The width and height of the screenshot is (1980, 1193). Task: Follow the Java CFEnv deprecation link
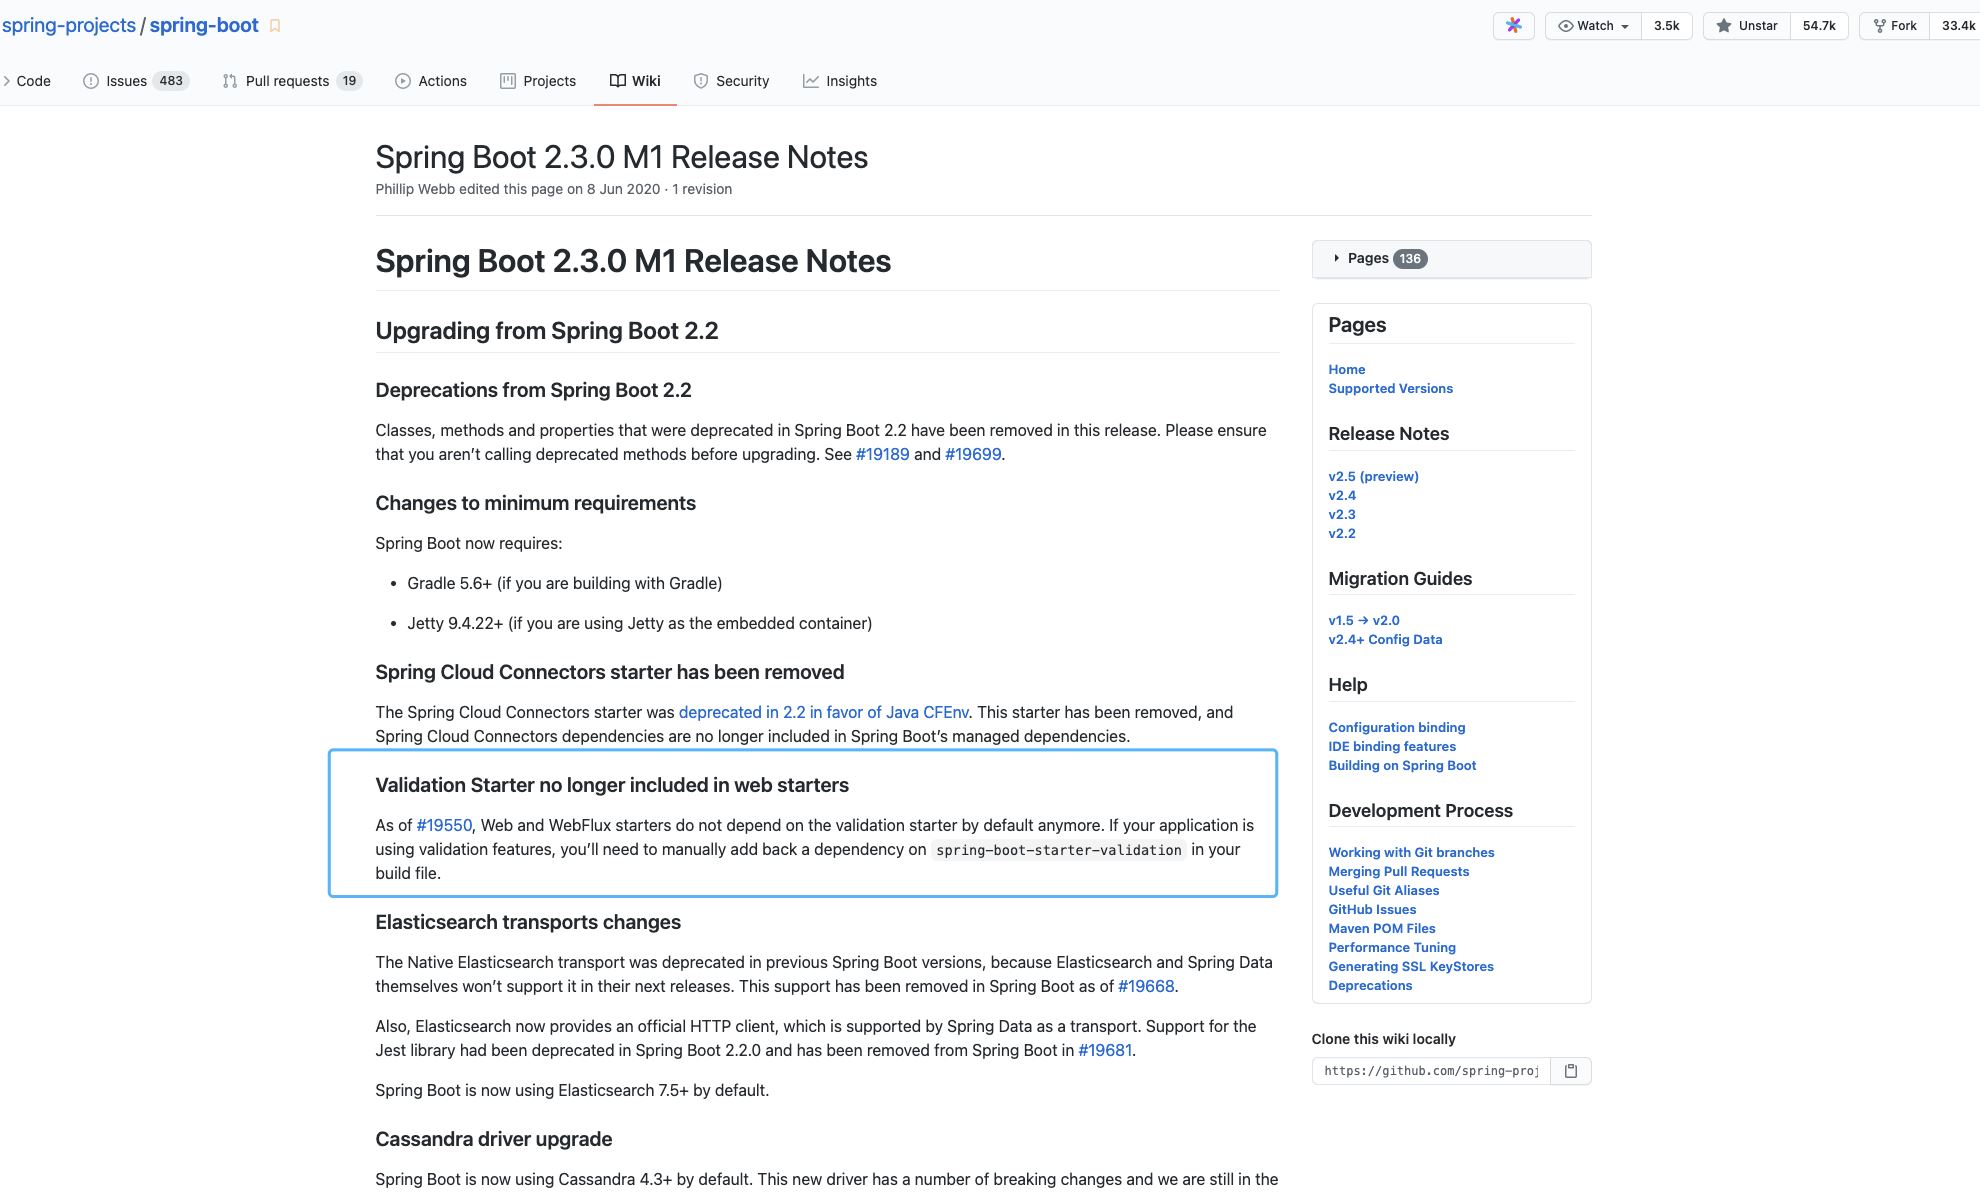click(824, 712)
